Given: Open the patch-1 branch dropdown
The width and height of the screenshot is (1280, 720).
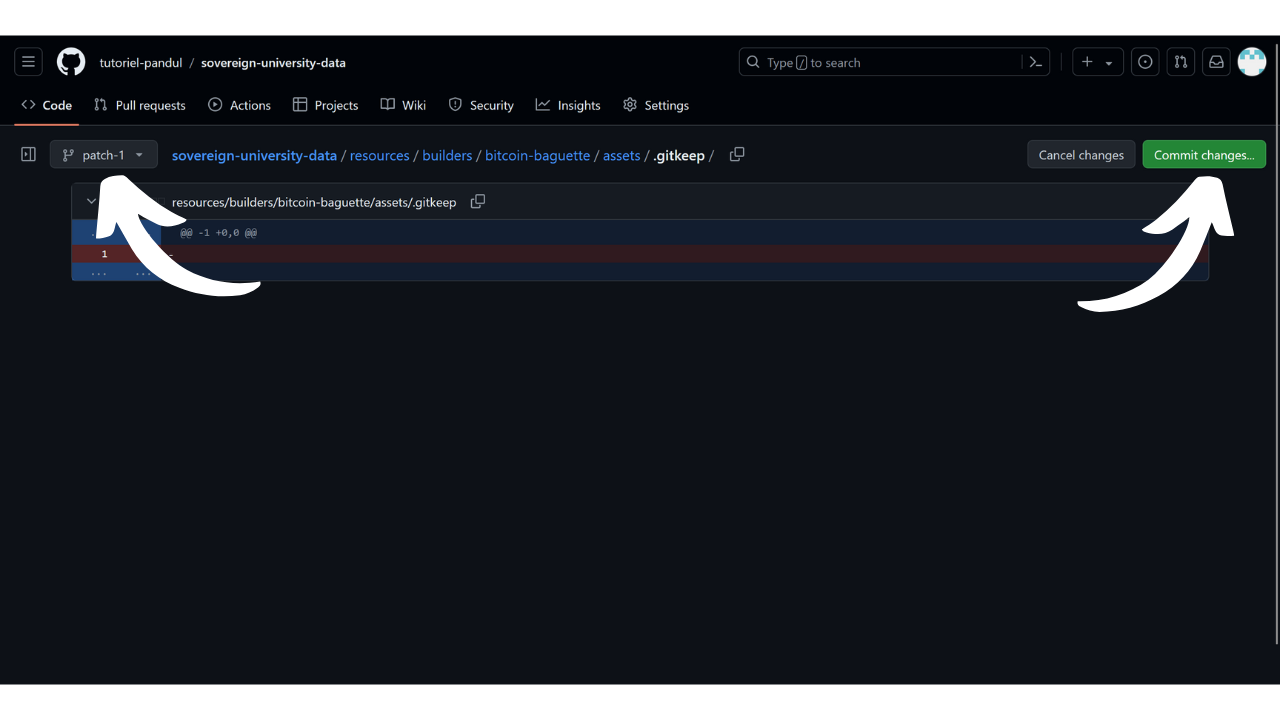Looking at the screenshot, I should click(104, 155).
